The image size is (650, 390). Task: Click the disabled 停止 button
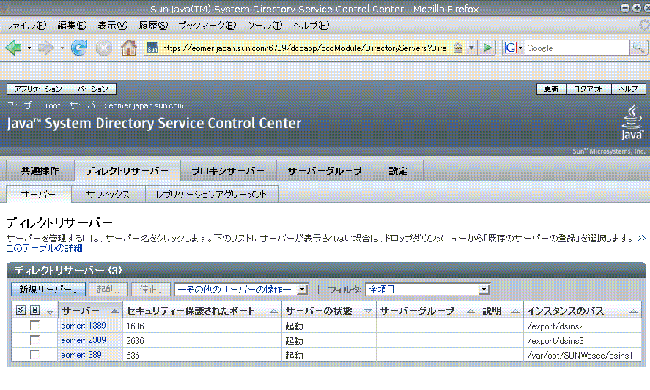click(x=150, y=289)
